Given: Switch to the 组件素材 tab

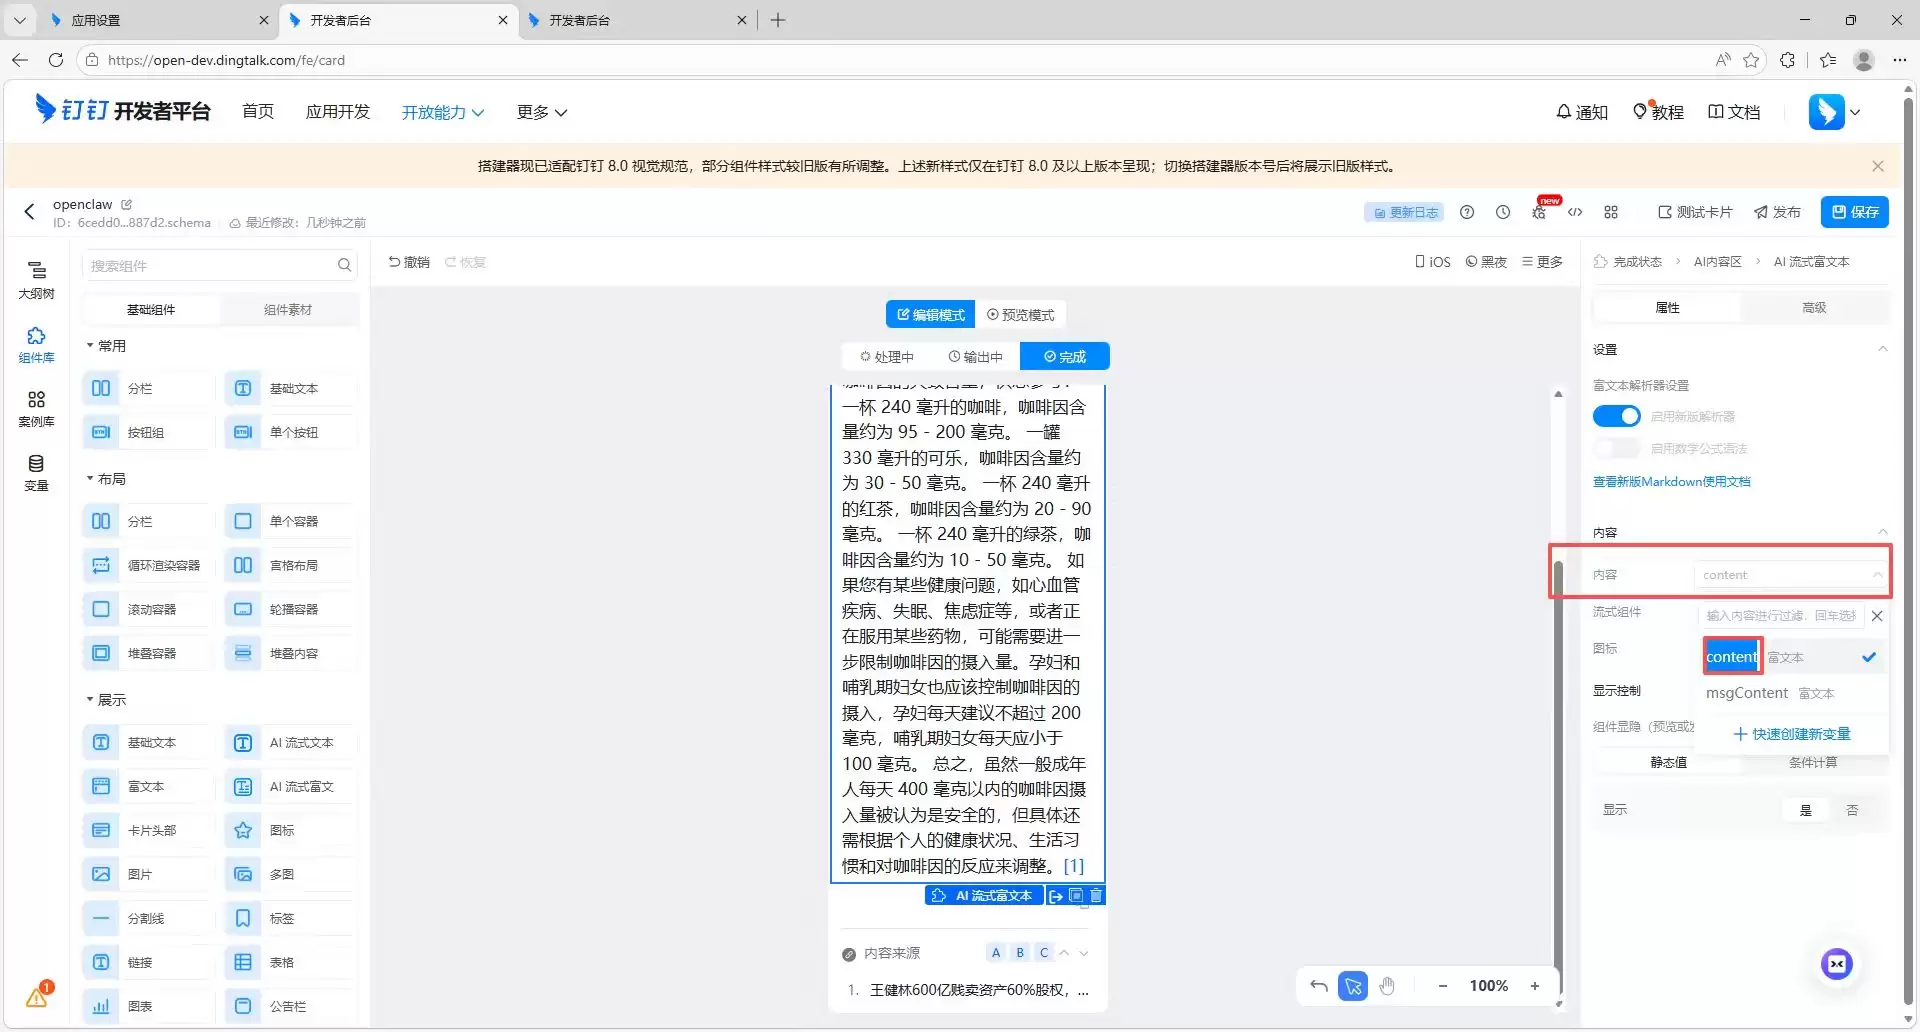Looking at the screenshot, I should point(288,310).
